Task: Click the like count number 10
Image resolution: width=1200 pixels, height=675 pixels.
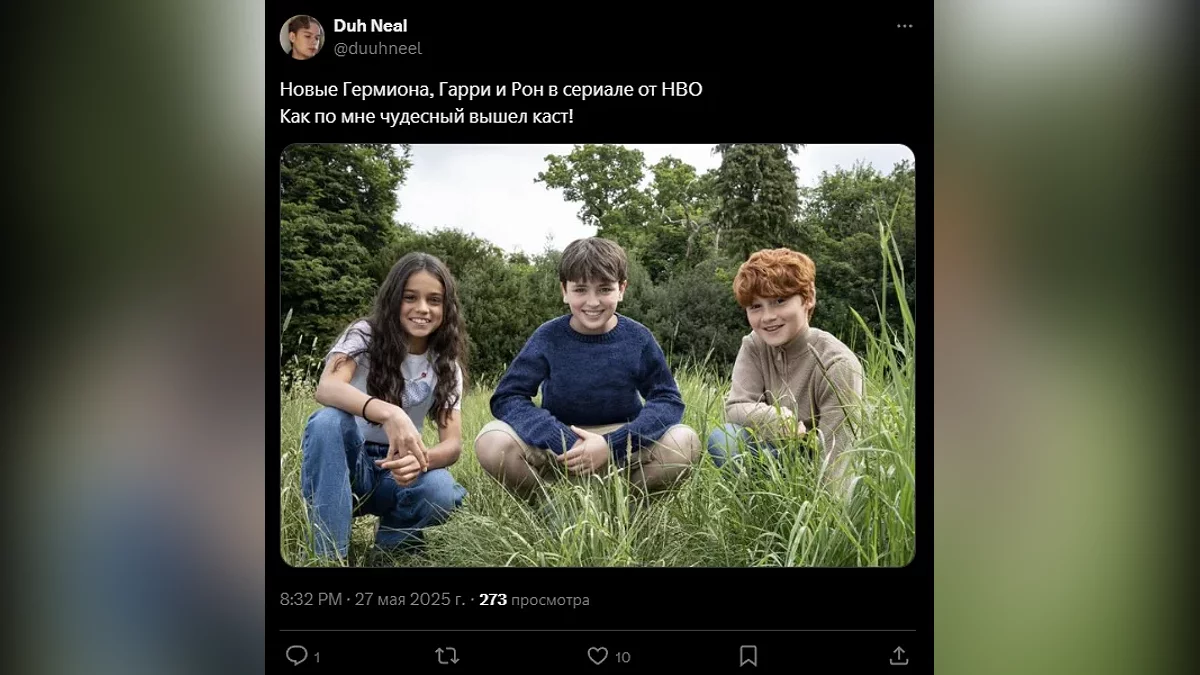Action: coord(622,657)
